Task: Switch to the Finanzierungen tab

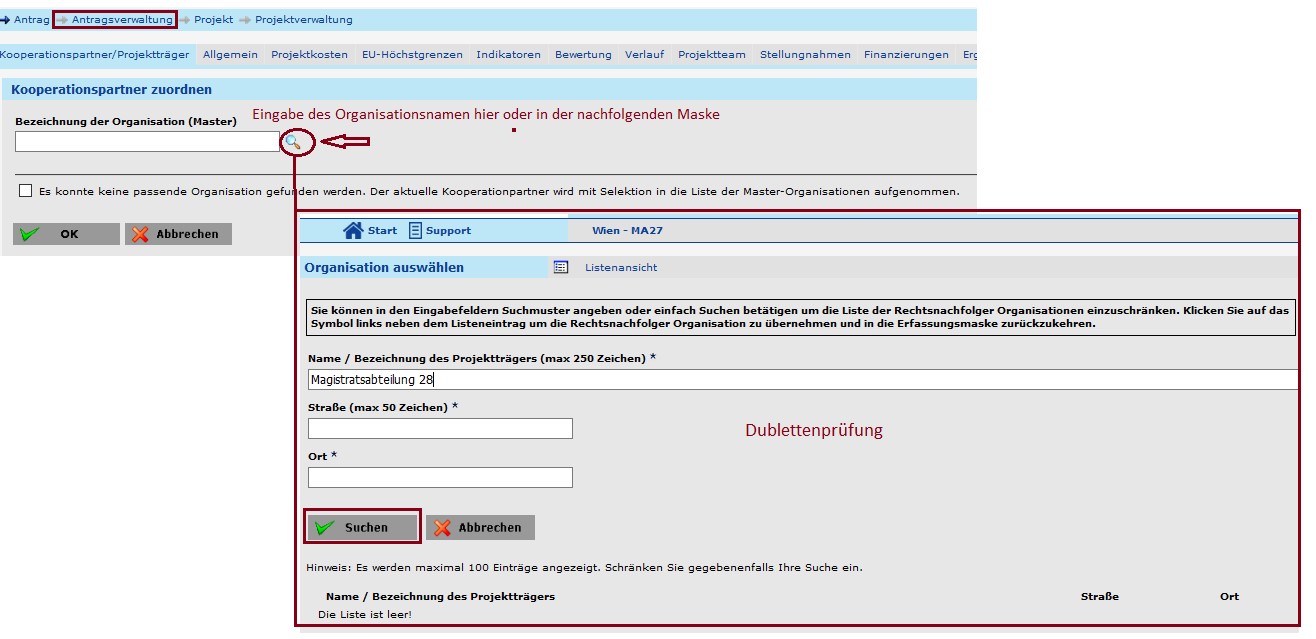Action: [906, 55]
